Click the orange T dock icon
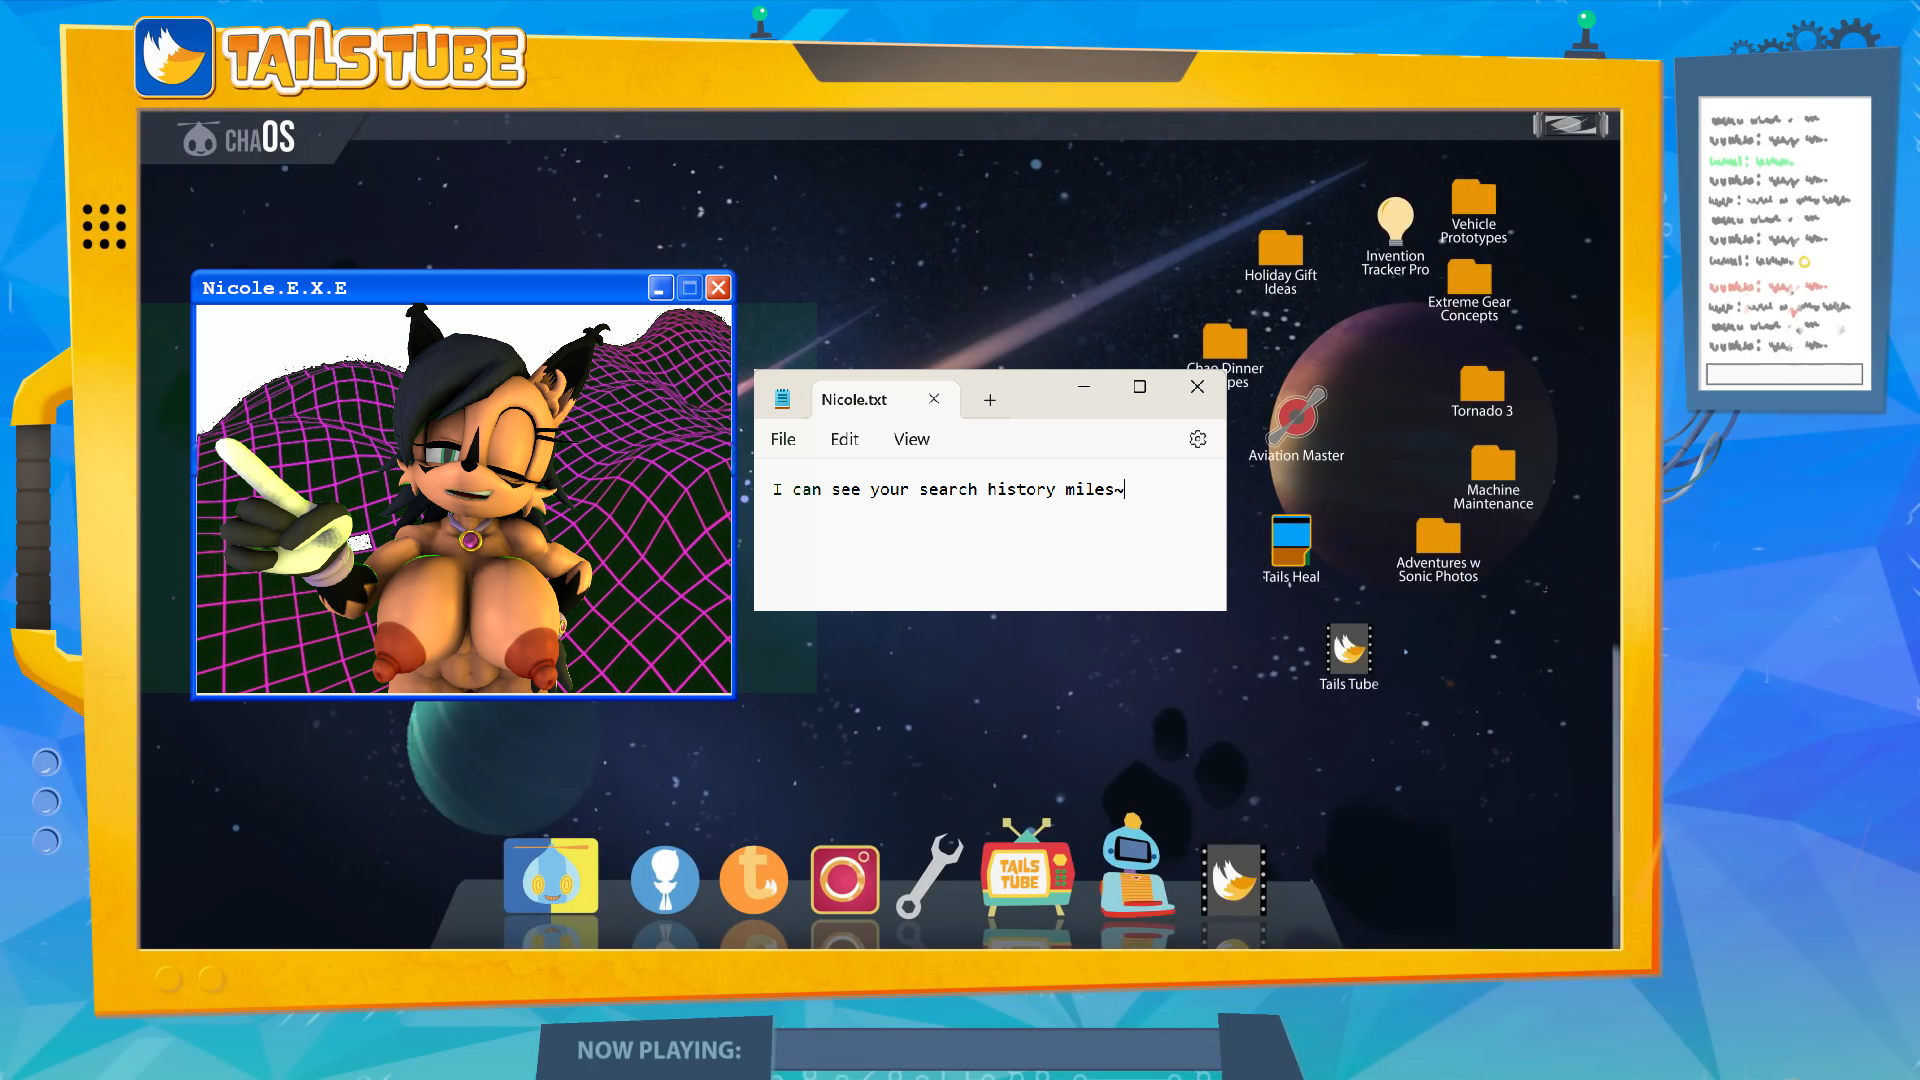Screen dimensions: 1920x1080 coord(754,880)
